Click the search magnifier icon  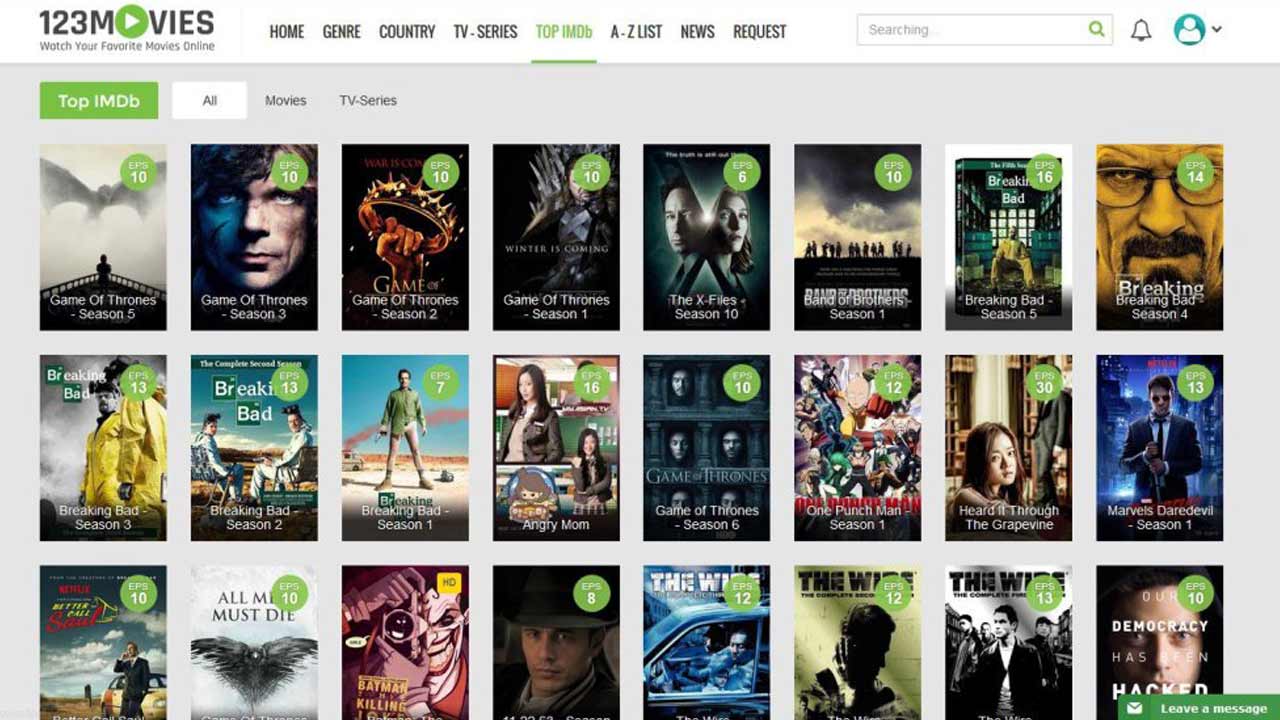[x=1097, y=29]
